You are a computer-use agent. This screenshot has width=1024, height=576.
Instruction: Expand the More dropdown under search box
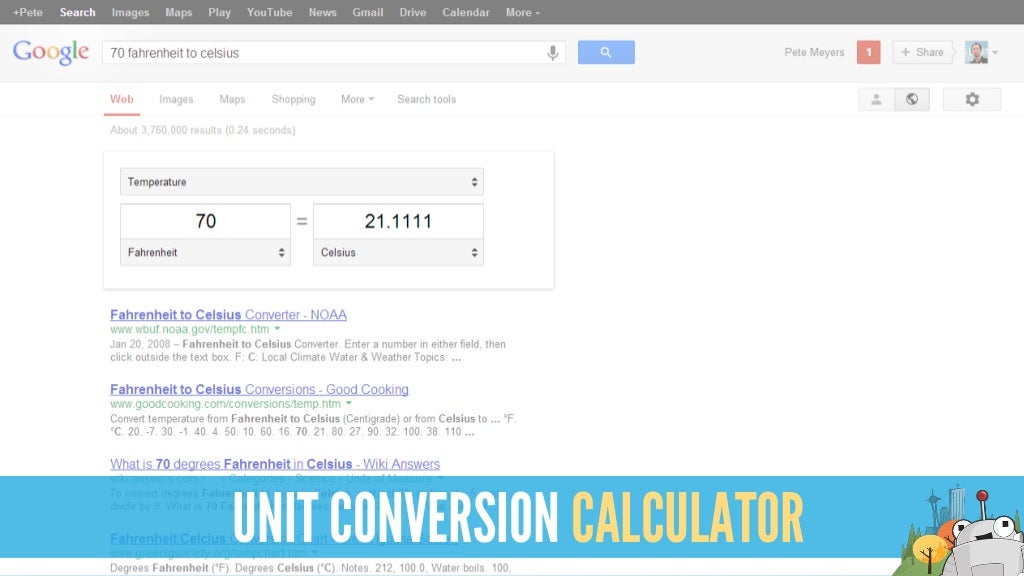(x=357, y=99)
